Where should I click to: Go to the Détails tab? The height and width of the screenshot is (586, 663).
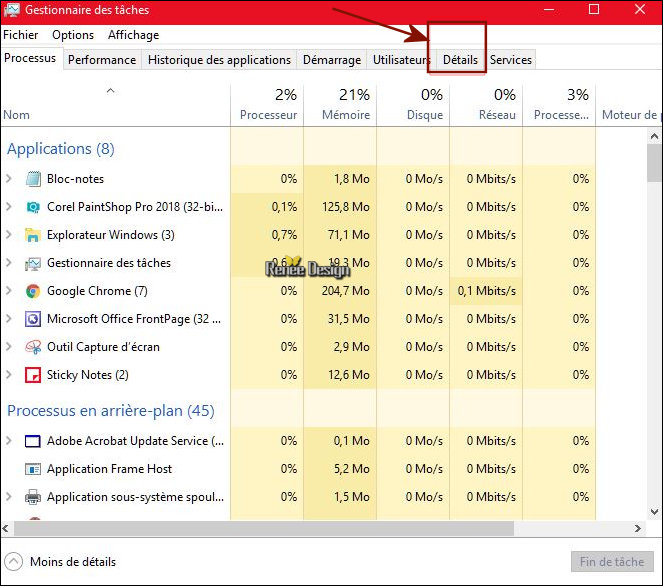460,60
